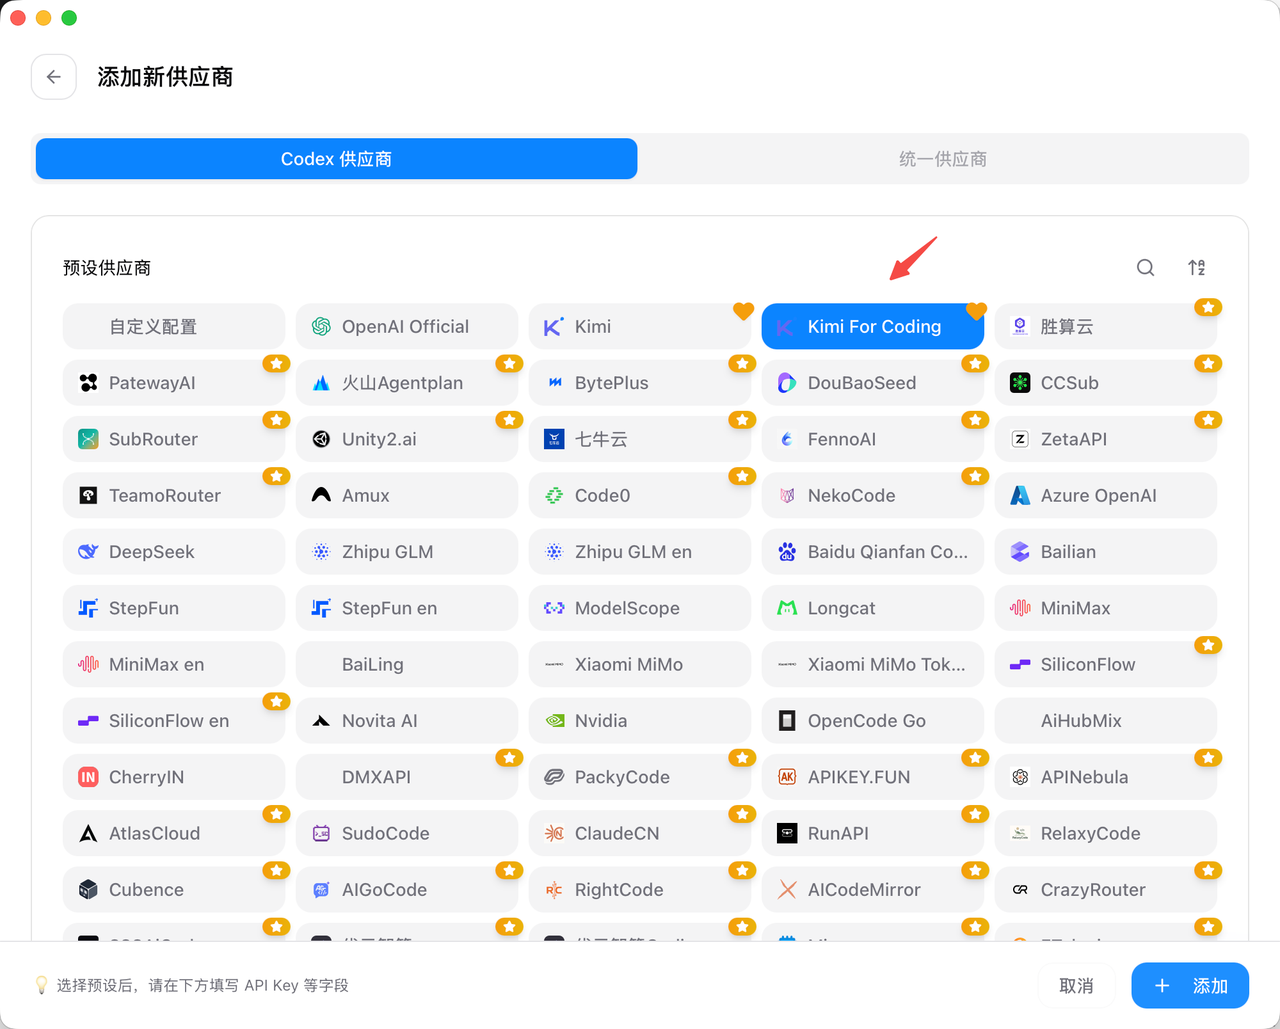The width and height of the screenshot is (1280, 1029).
Task: Click the SubRouter logo icon
Action: [88, 439]
